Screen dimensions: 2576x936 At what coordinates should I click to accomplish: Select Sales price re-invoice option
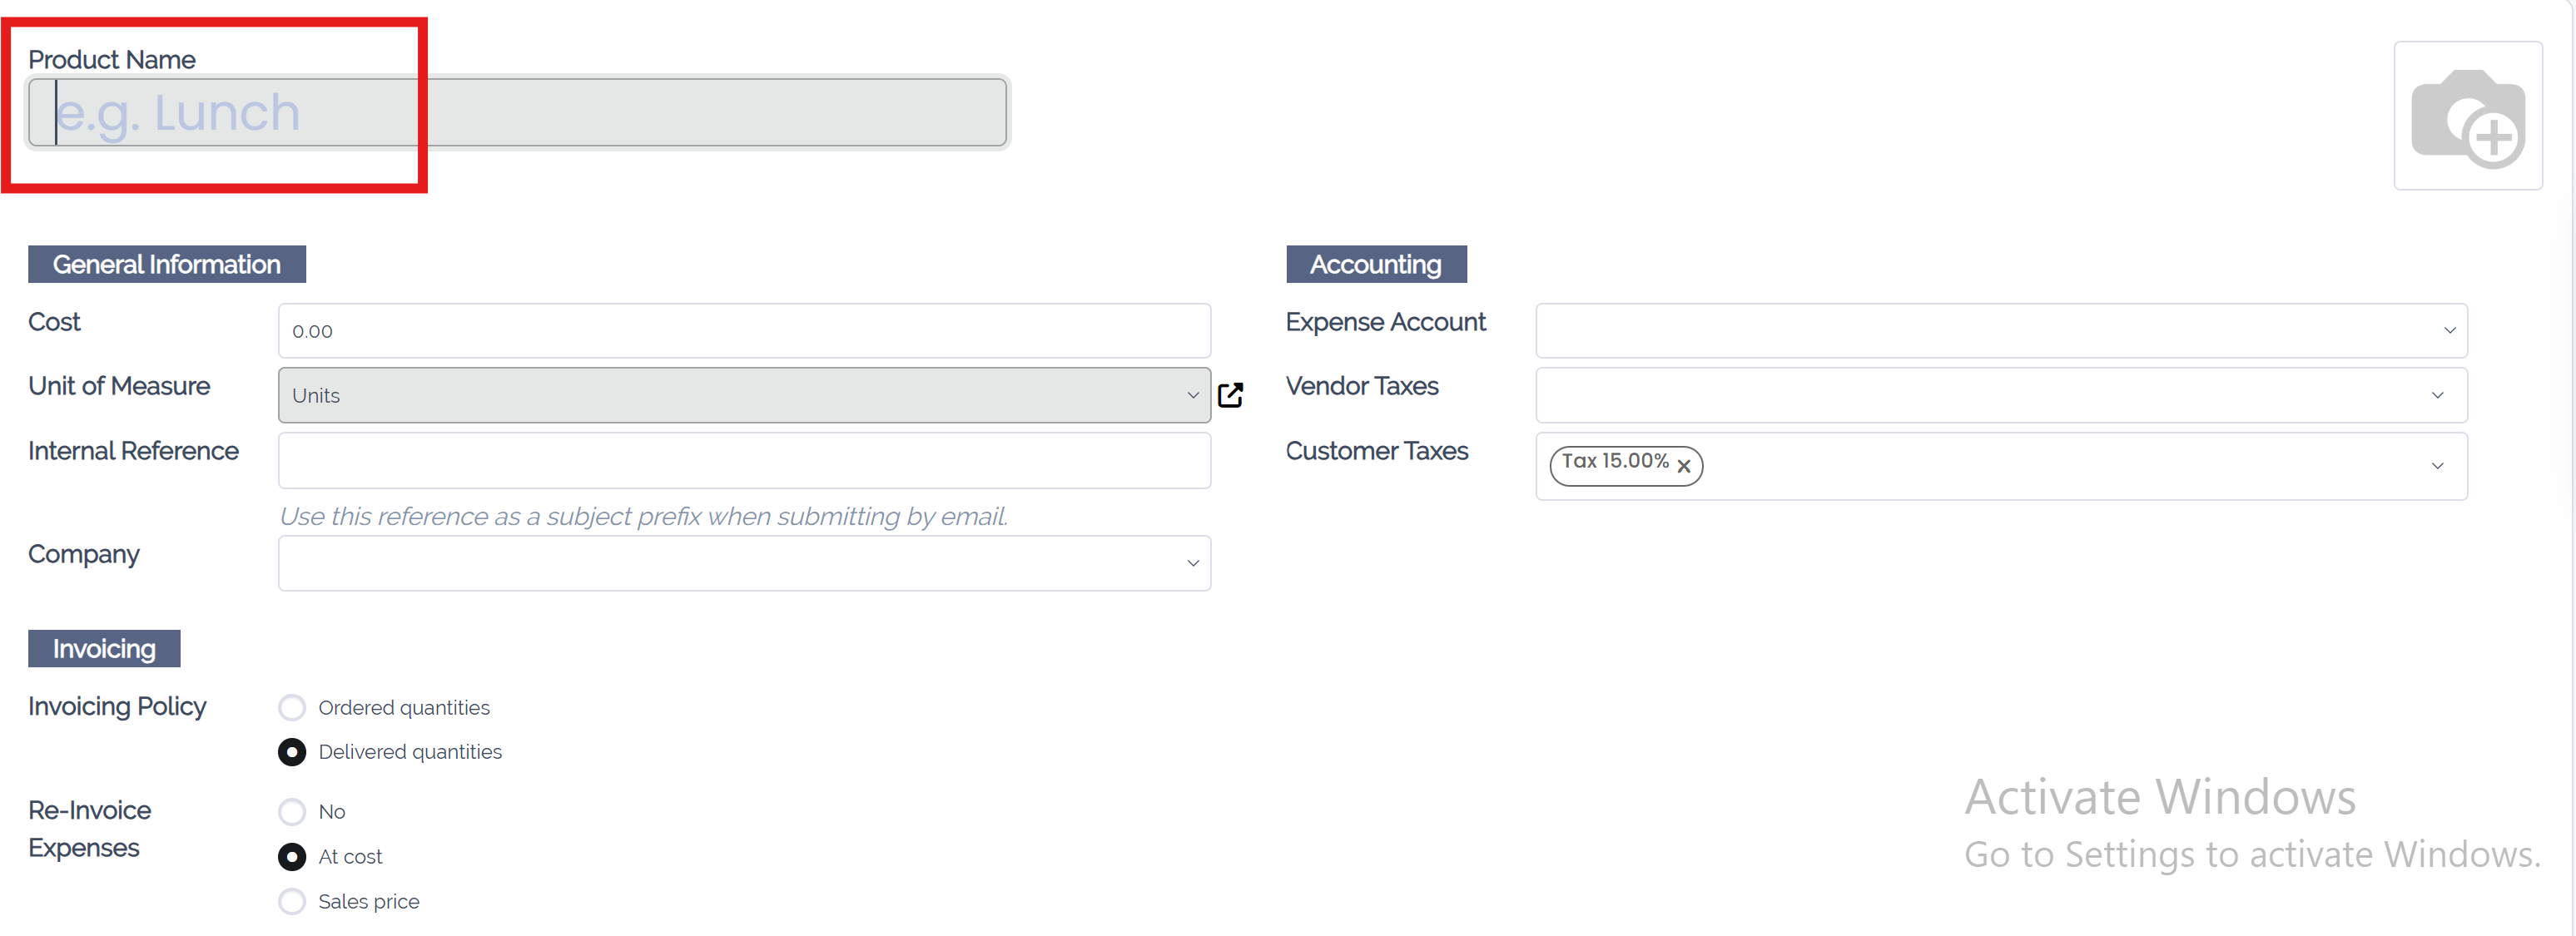coord(292,902)
